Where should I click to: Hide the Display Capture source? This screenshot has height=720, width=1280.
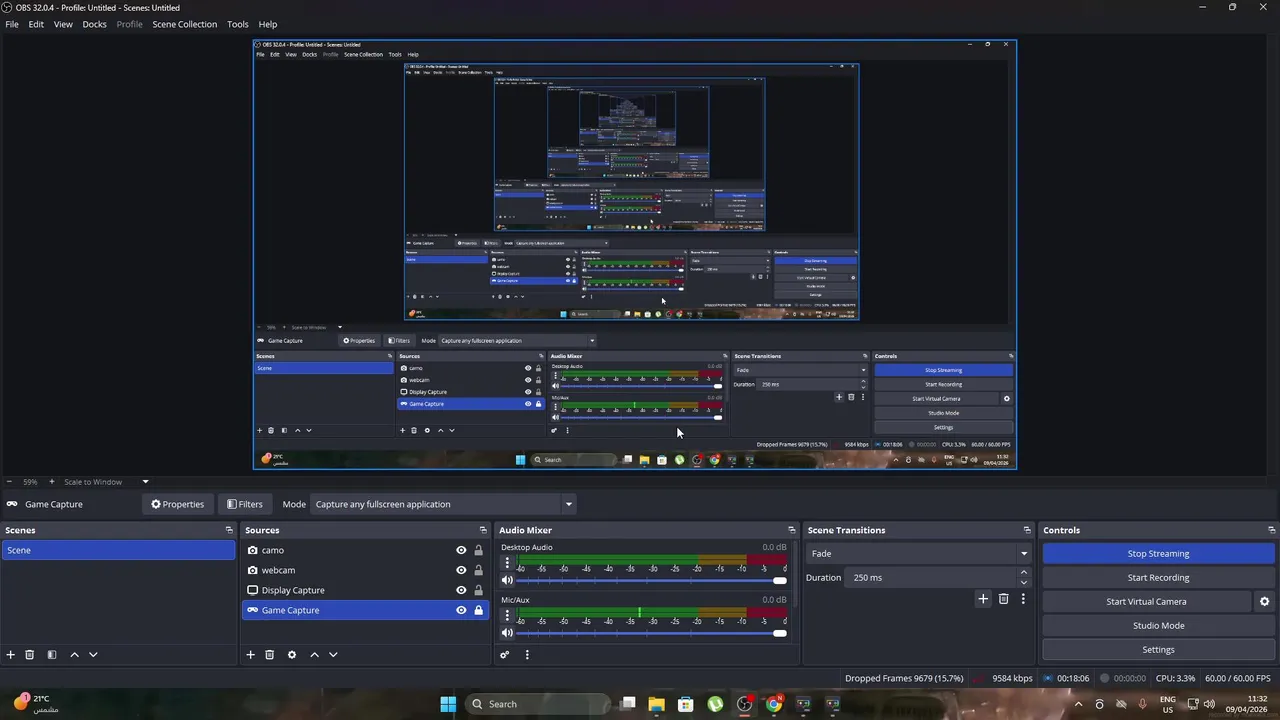461,590
